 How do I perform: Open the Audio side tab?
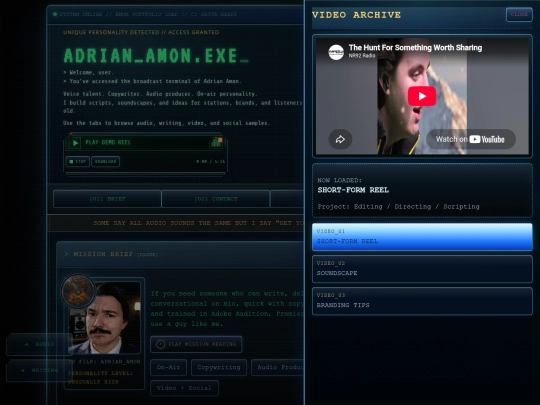point(39,344)
